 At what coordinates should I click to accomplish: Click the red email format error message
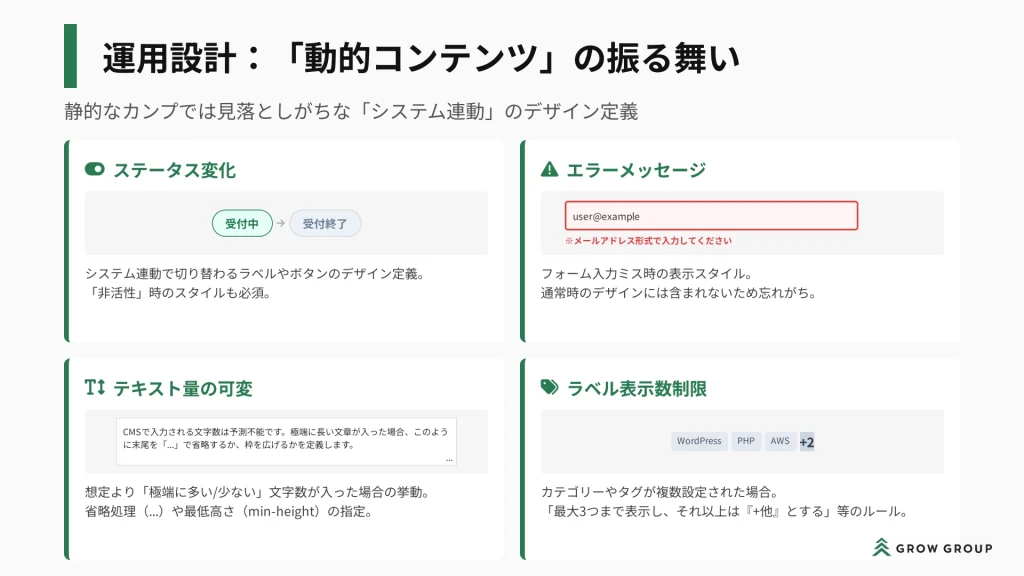coord(648,241)
